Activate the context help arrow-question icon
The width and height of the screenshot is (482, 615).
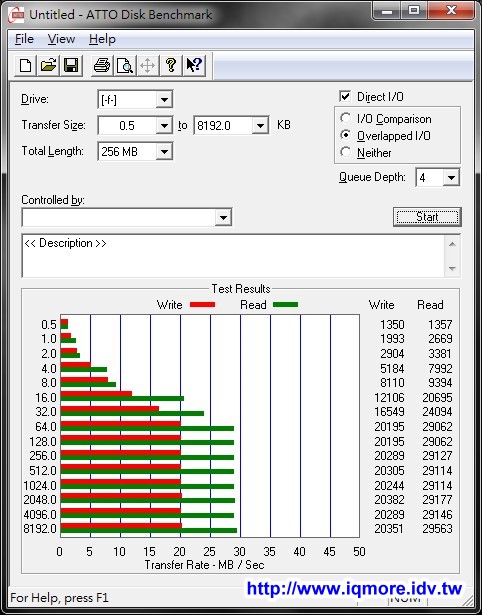(194, 65)
